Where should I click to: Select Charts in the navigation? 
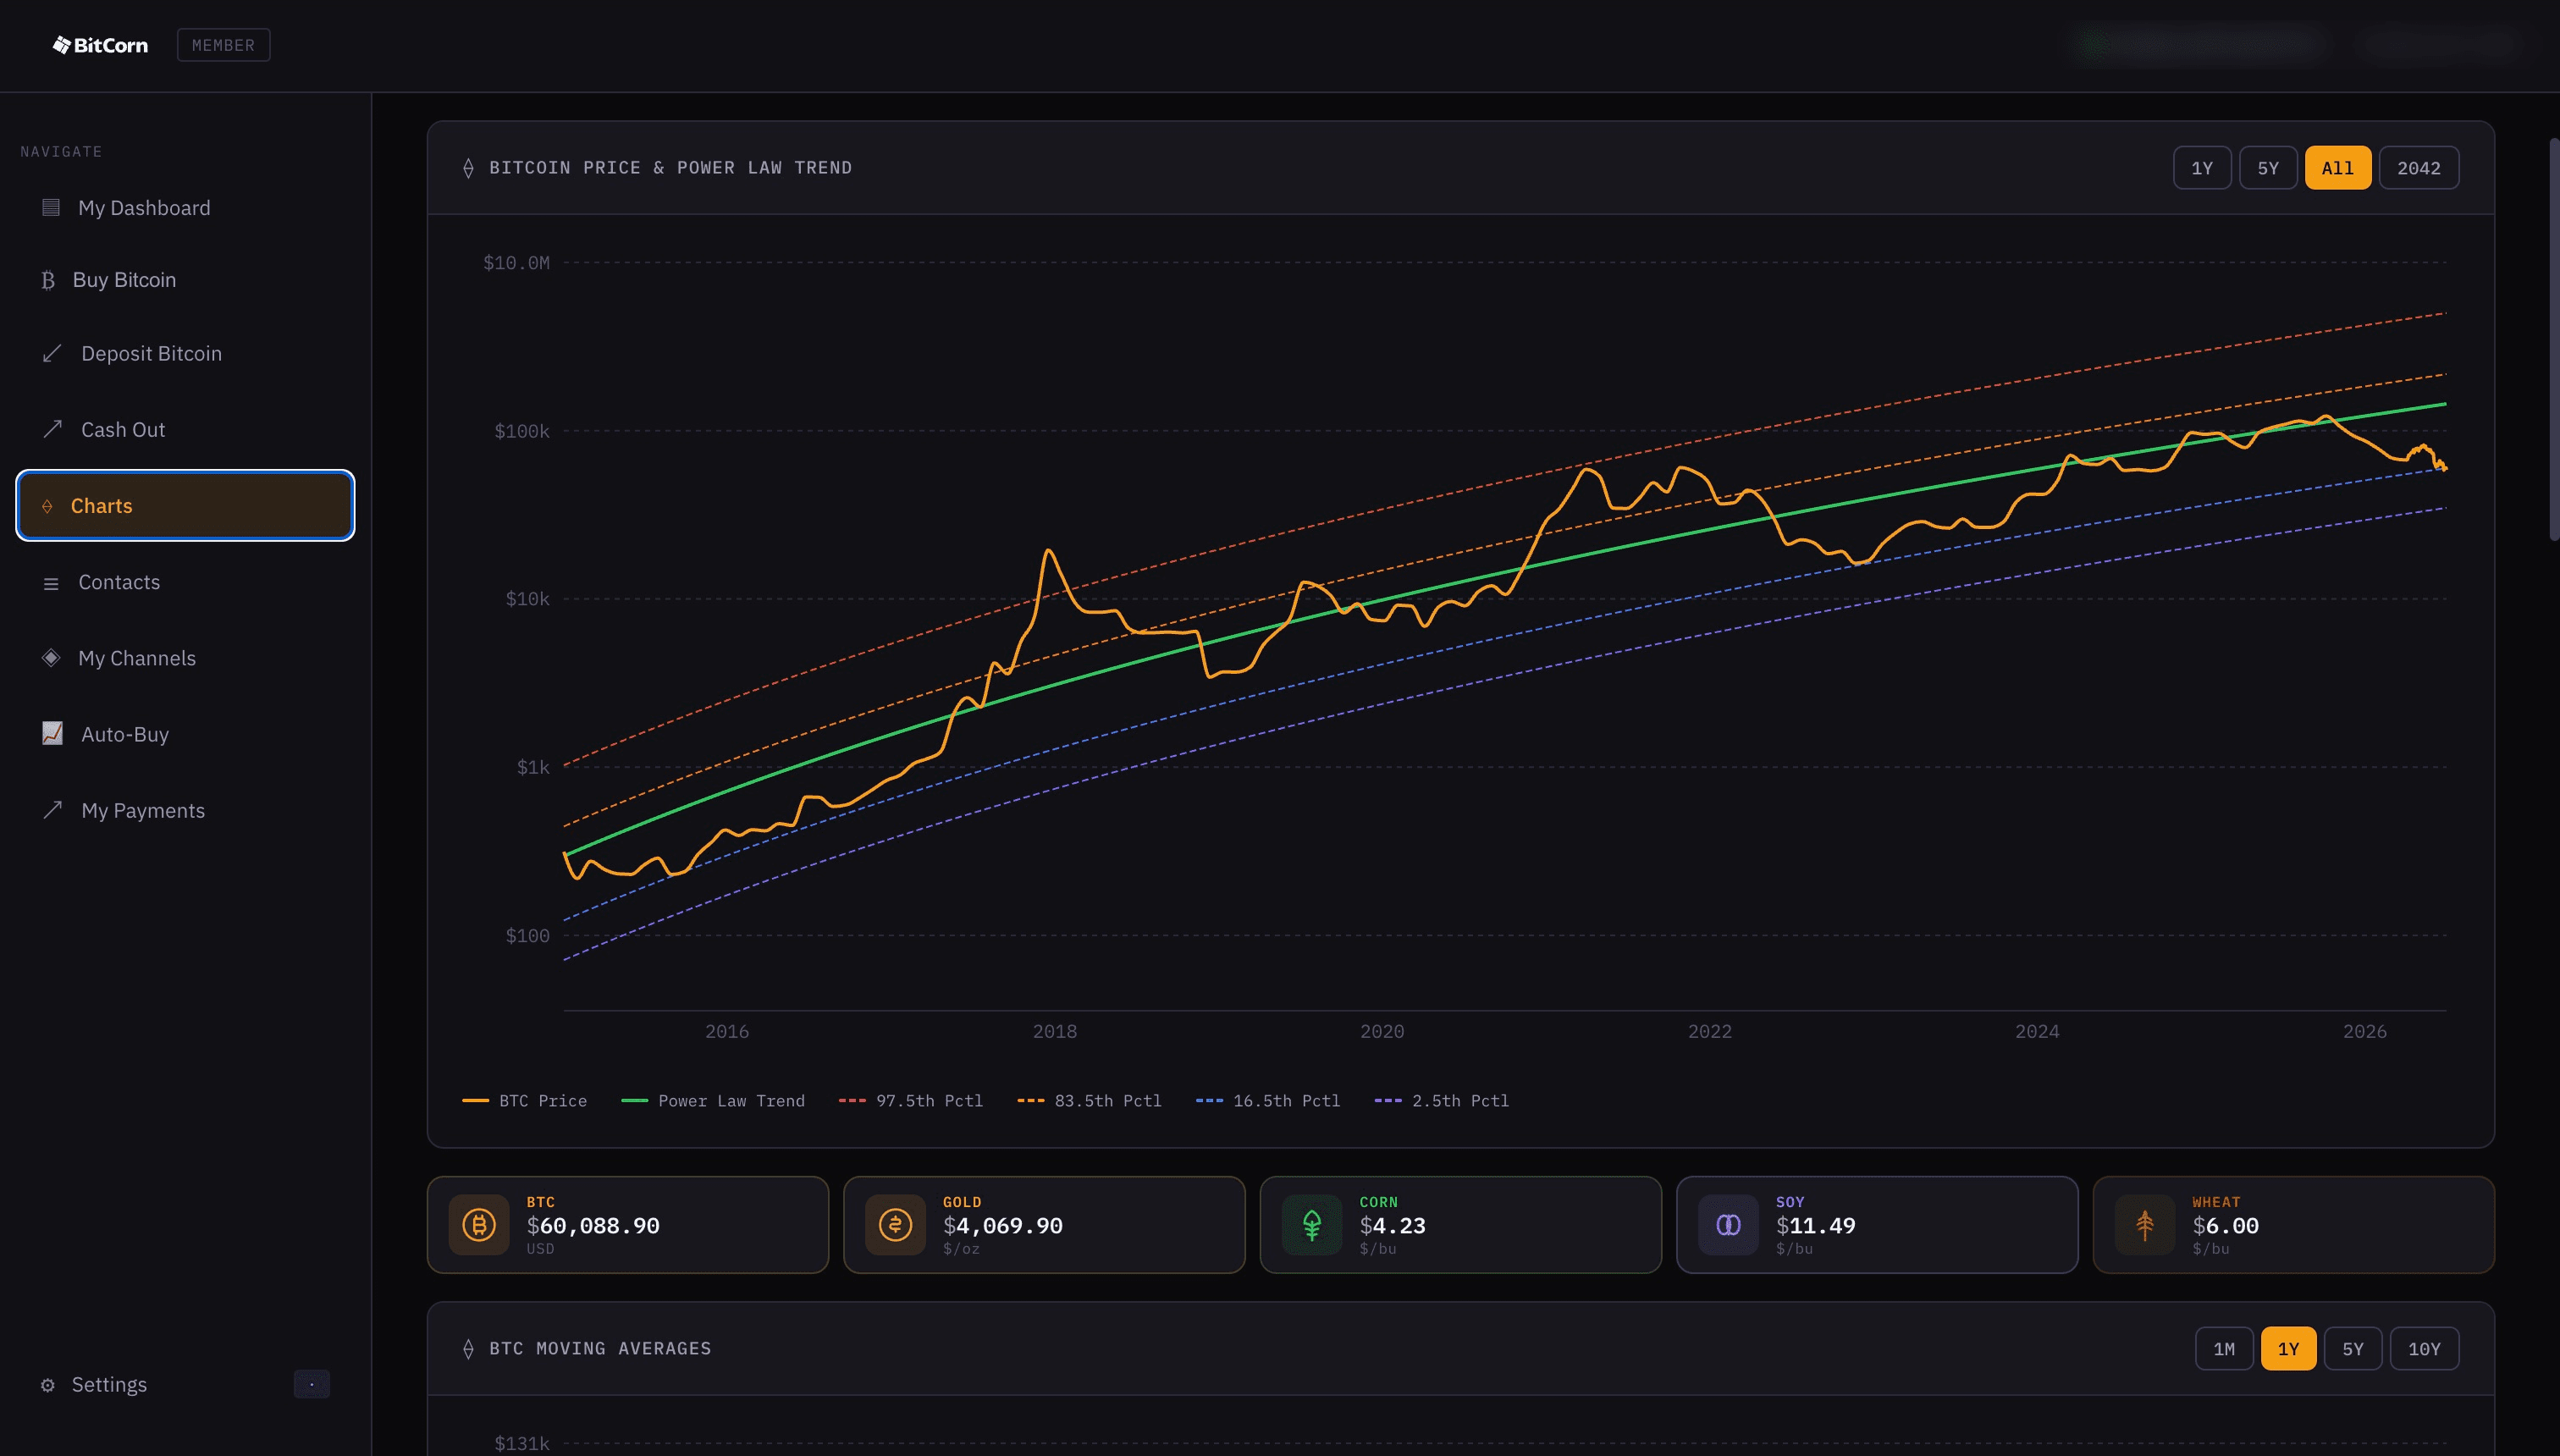[x=186, y=506]
